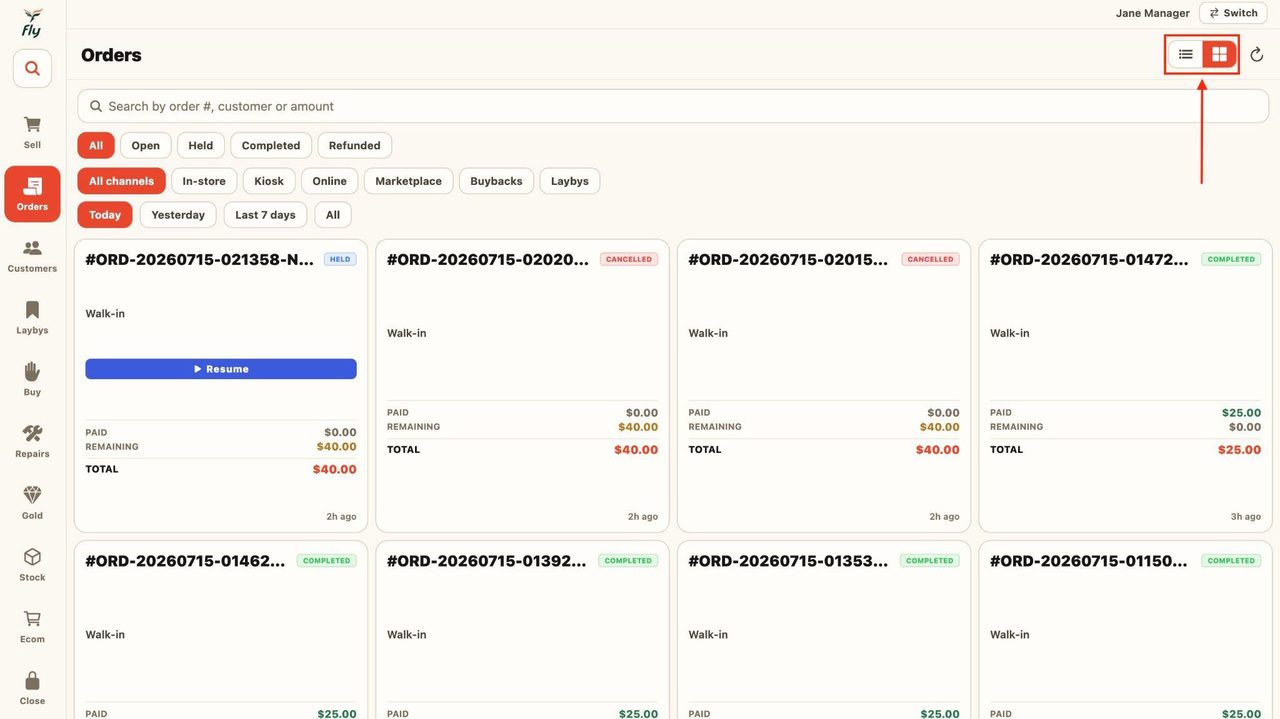Click COMPLETED badge on order 01392
The height and width of the screenshot is (719, 1280).
tap(628, 561)
